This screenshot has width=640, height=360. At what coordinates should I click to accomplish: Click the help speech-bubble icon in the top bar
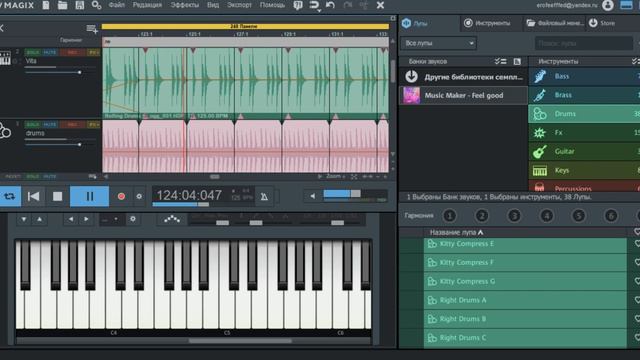[x=298, y=5]
